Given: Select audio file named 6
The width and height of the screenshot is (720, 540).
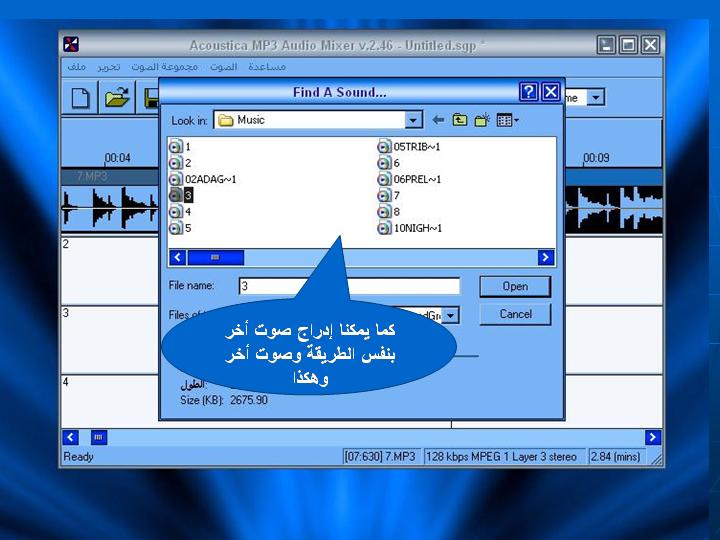Looking at the screenshot, I should (388, 163).
